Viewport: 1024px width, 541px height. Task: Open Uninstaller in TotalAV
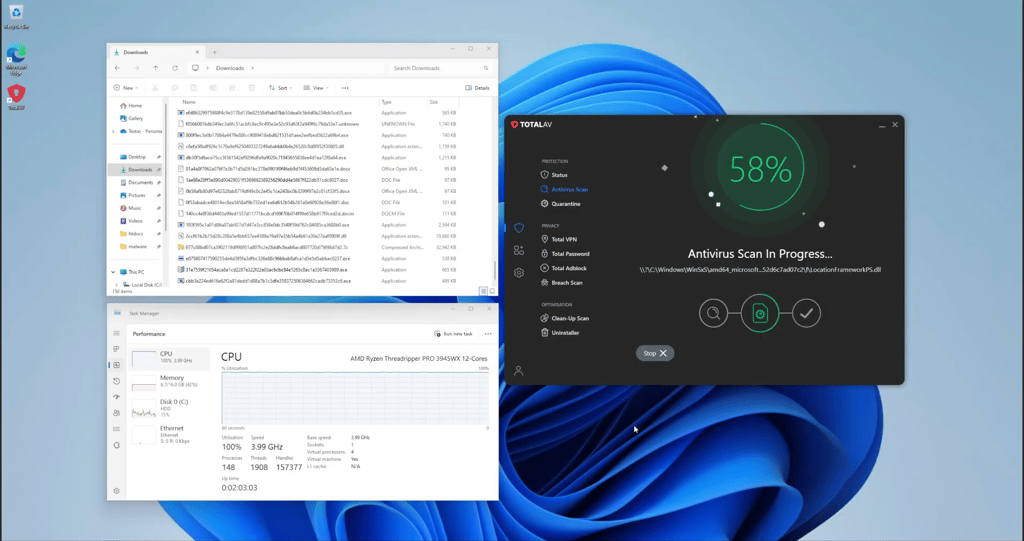[560, 333]
